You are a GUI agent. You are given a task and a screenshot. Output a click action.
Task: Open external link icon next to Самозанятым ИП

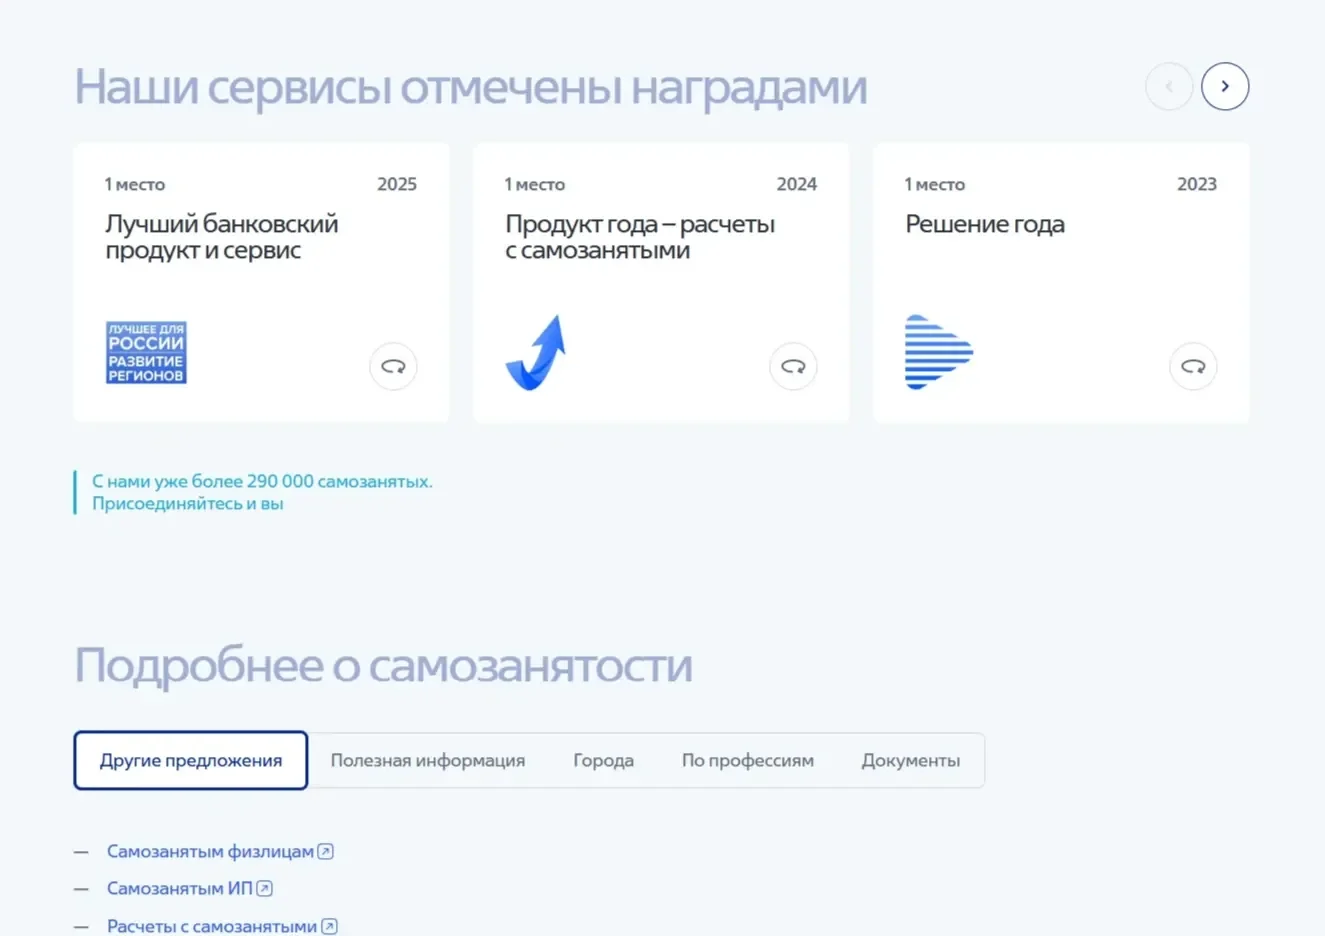pos(264,888)
